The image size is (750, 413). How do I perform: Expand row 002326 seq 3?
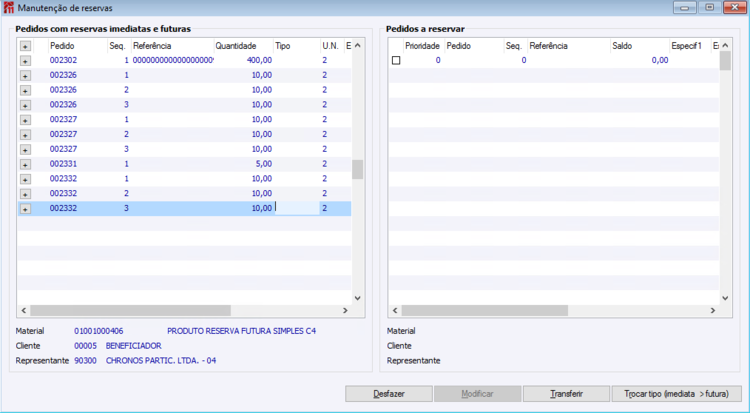(x=25, y=105)
